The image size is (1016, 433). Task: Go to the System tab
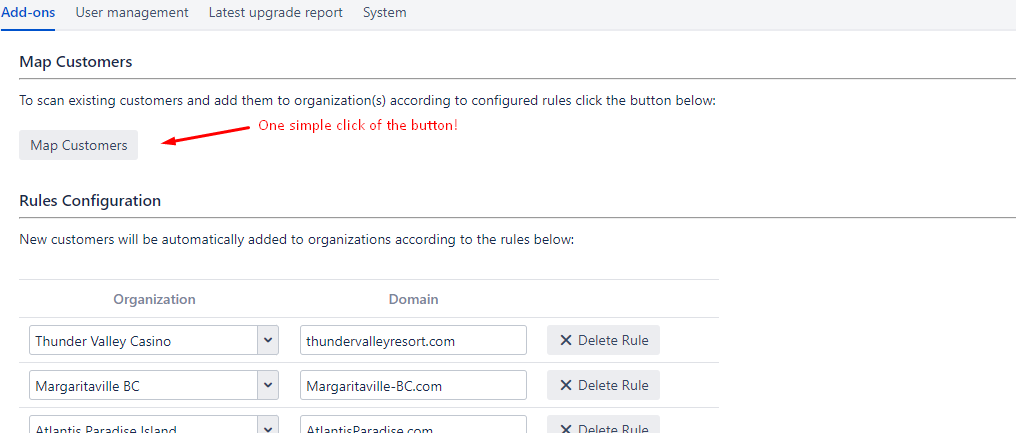point(384,13)
